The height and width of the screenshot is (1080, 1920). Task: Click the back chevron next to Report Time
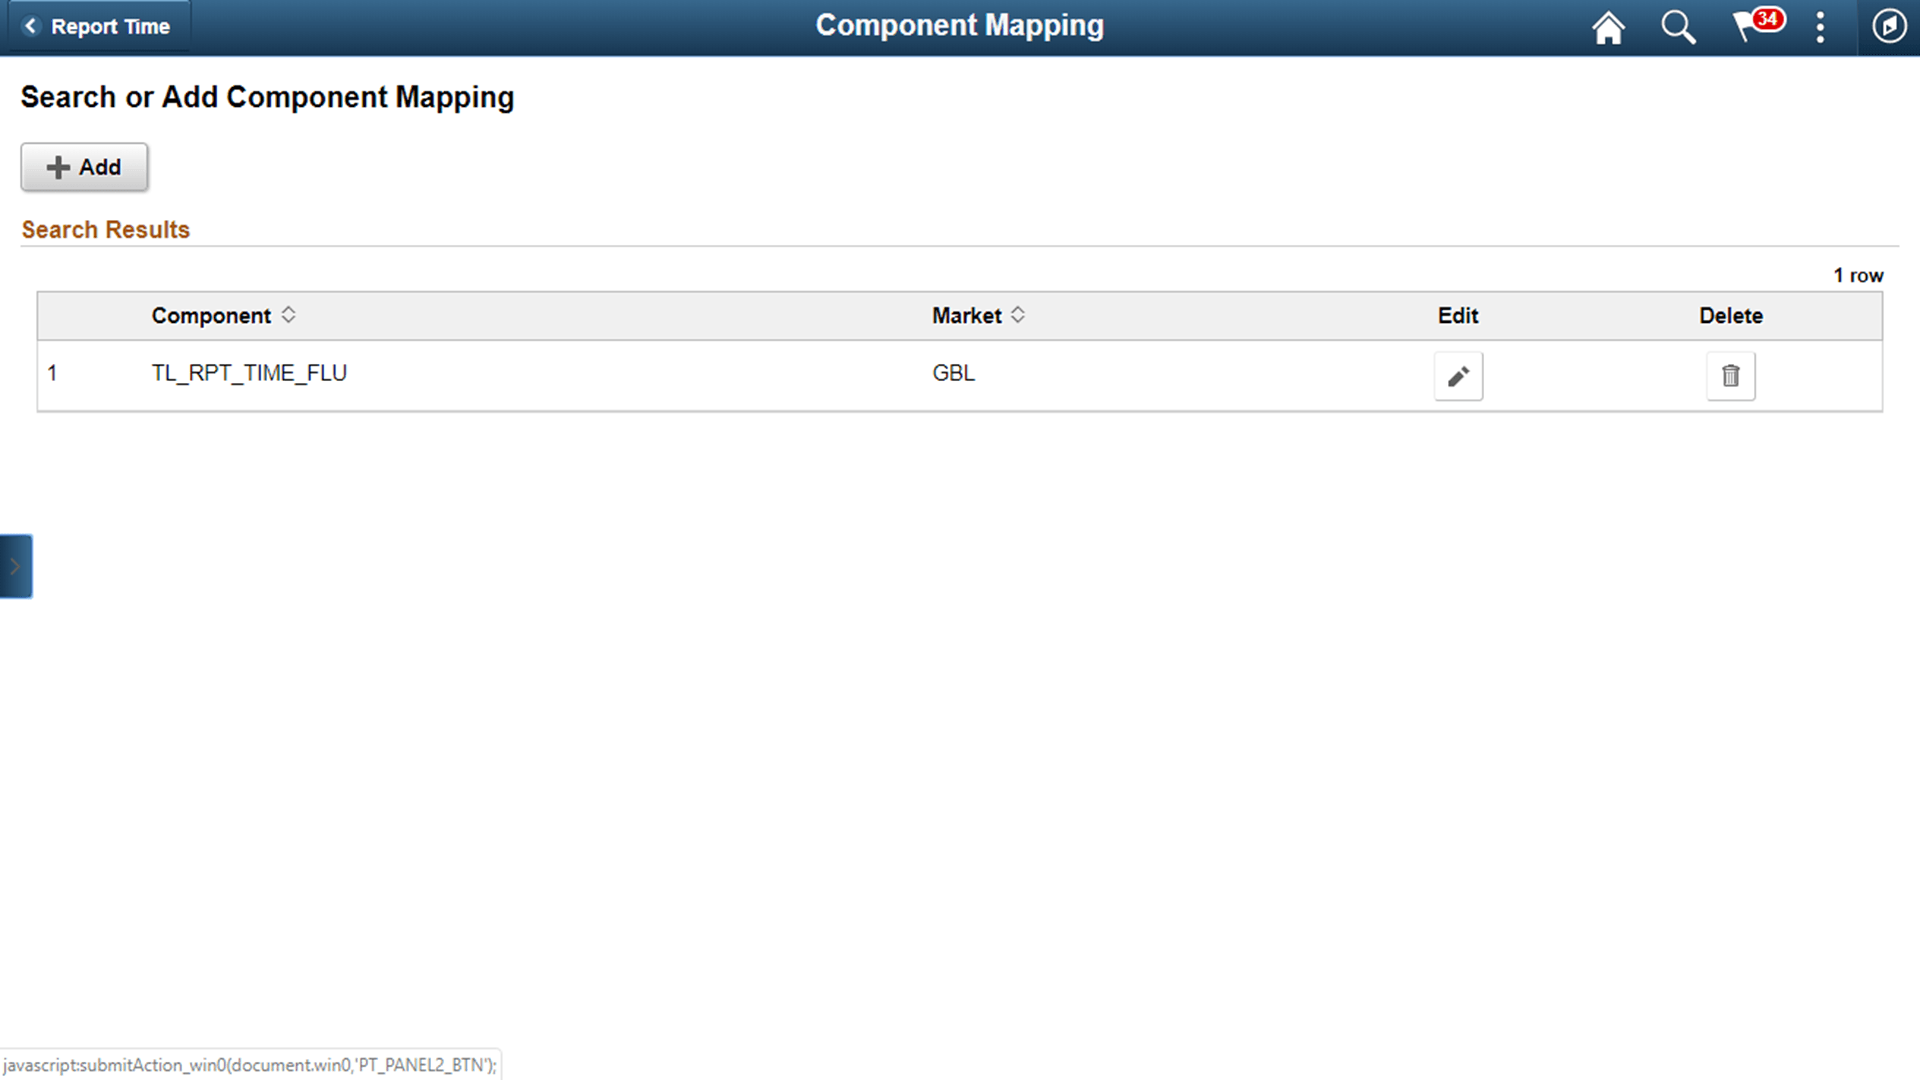(x=30, y=26)
